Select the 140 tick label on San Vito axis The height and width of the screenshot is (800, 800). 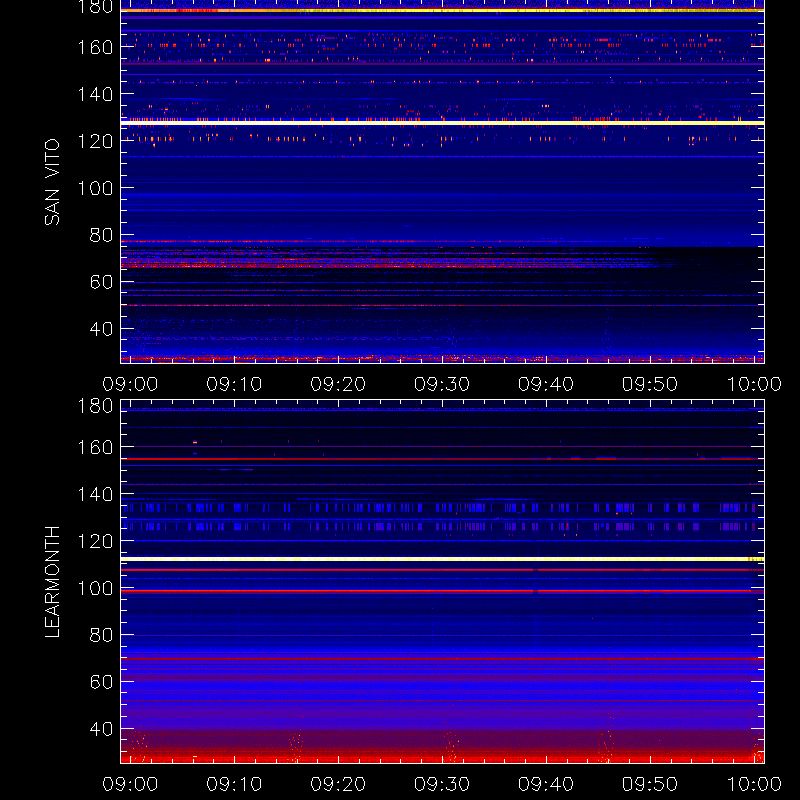(95, 94)
